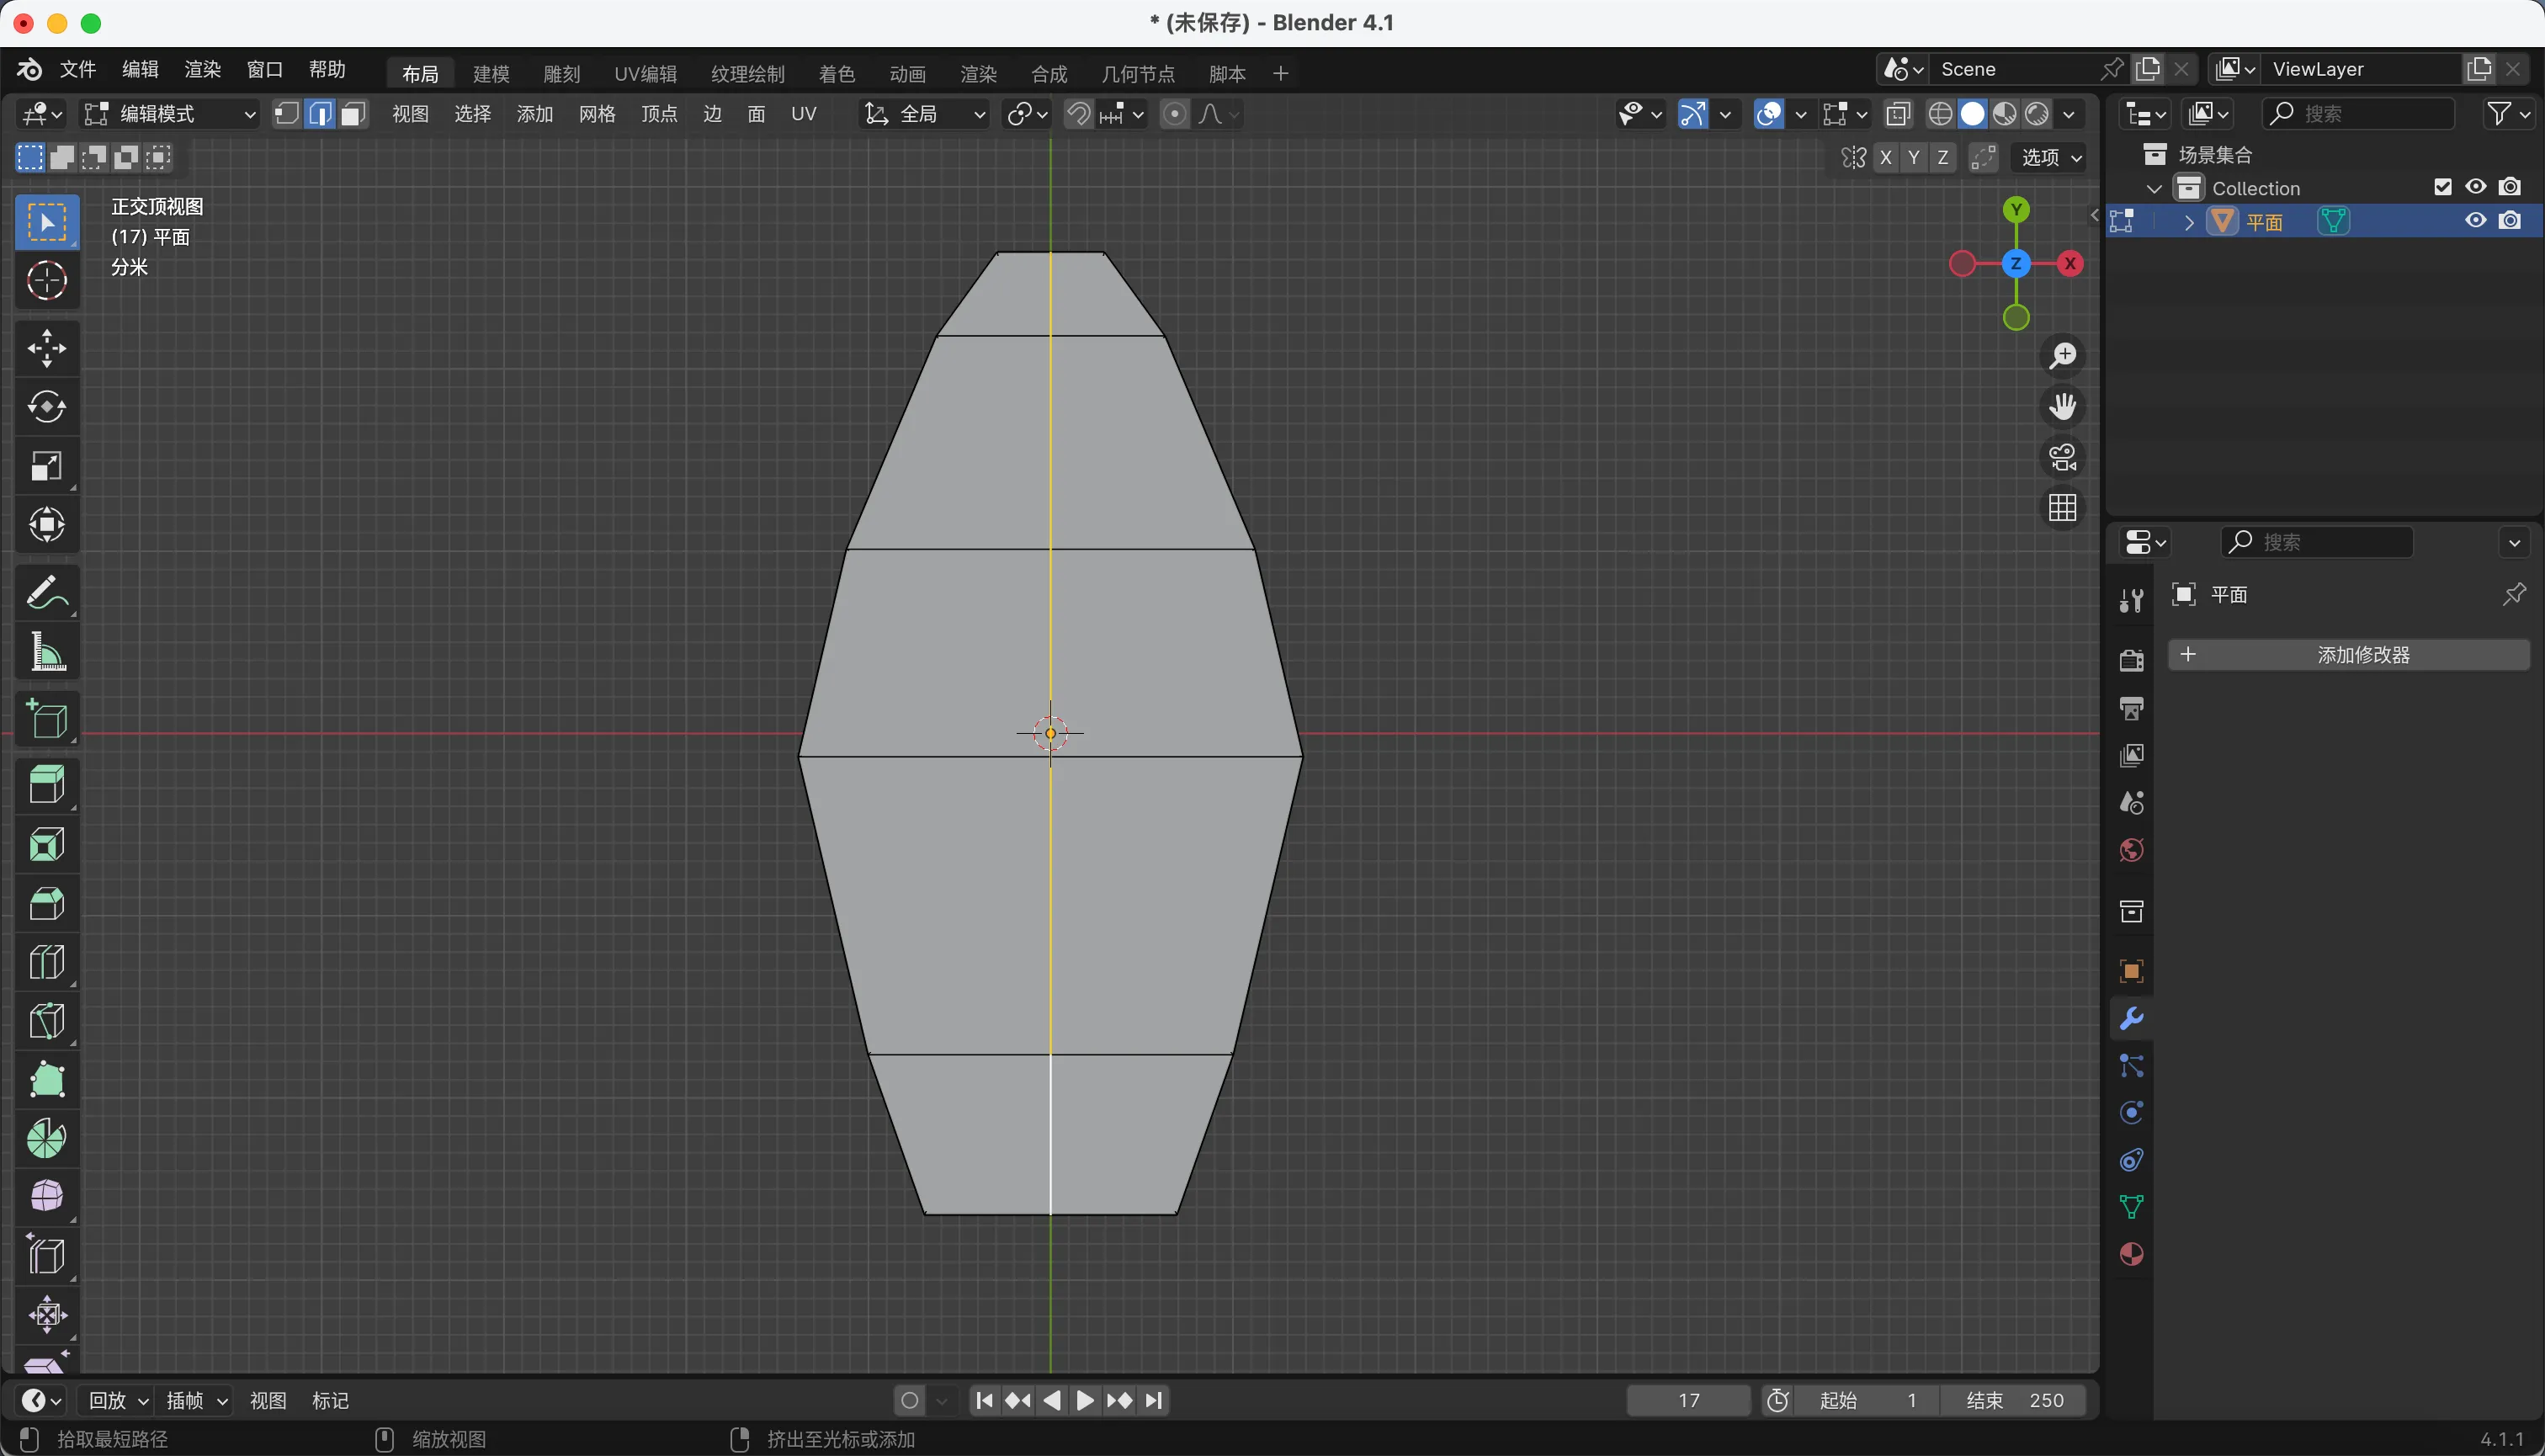Activate the Measure tool
The height and width of the screenshot is (1456, 2545).
click(x=46, y=652)
